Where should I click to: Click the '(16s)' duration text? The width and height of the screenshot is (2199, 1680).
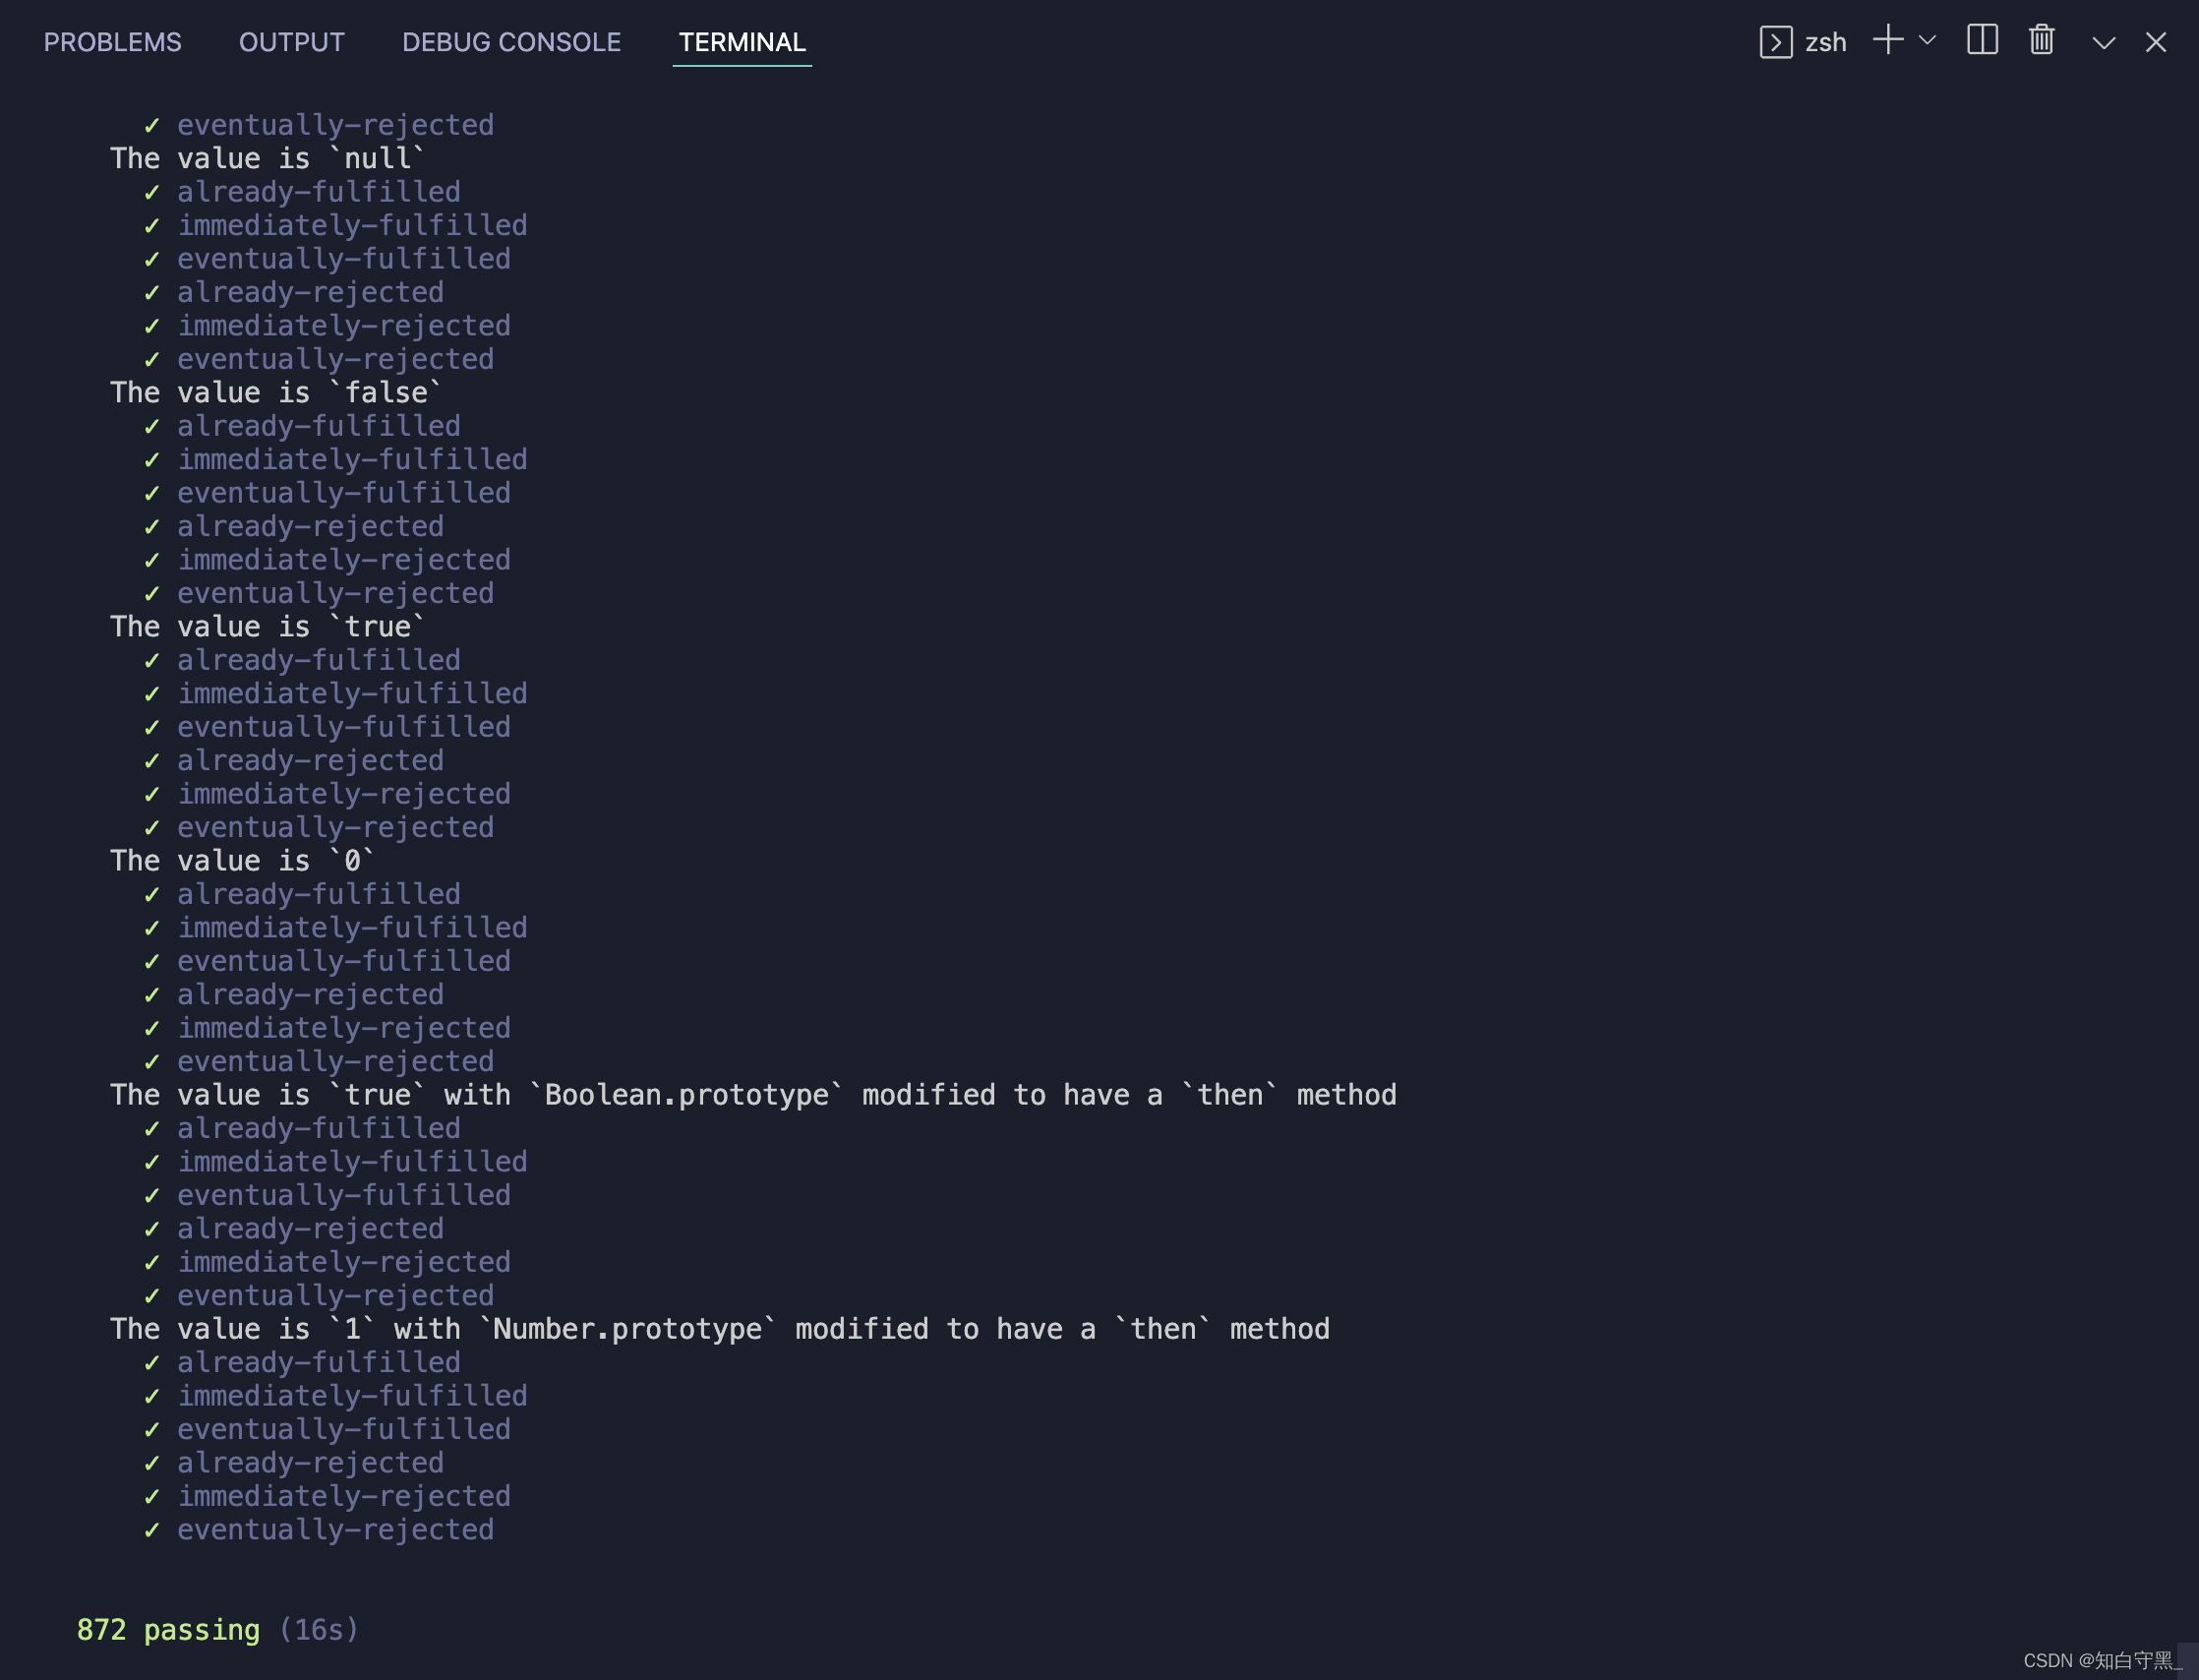click(x=319, y=1630)
